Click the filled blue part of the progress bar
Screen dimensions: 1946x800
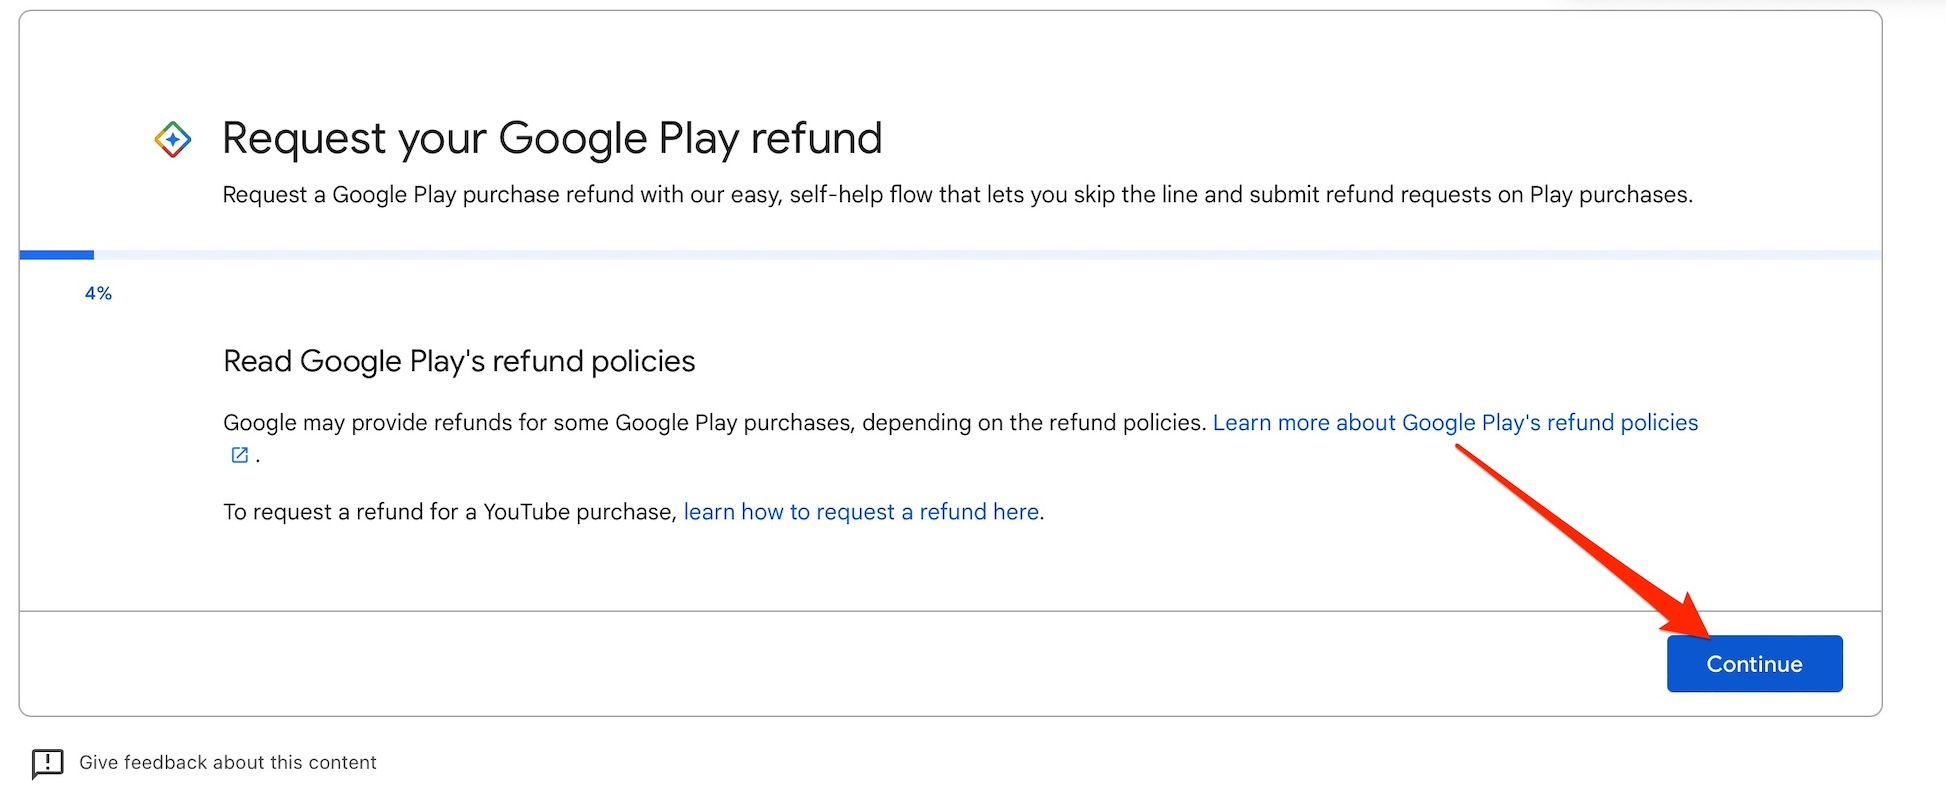pyautogui.click(x=57, y=255)
